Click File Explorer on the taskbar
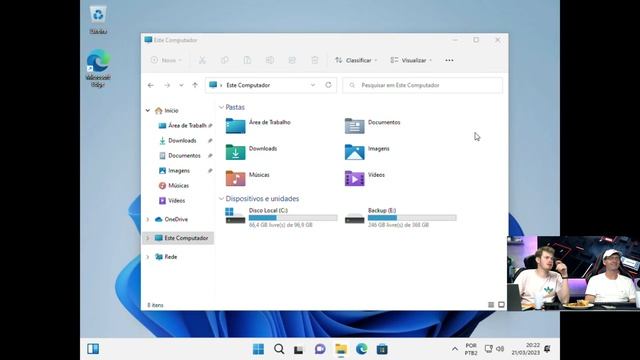Image resolution: width=640 pixels, height=360 pixels. click(341, 349)
